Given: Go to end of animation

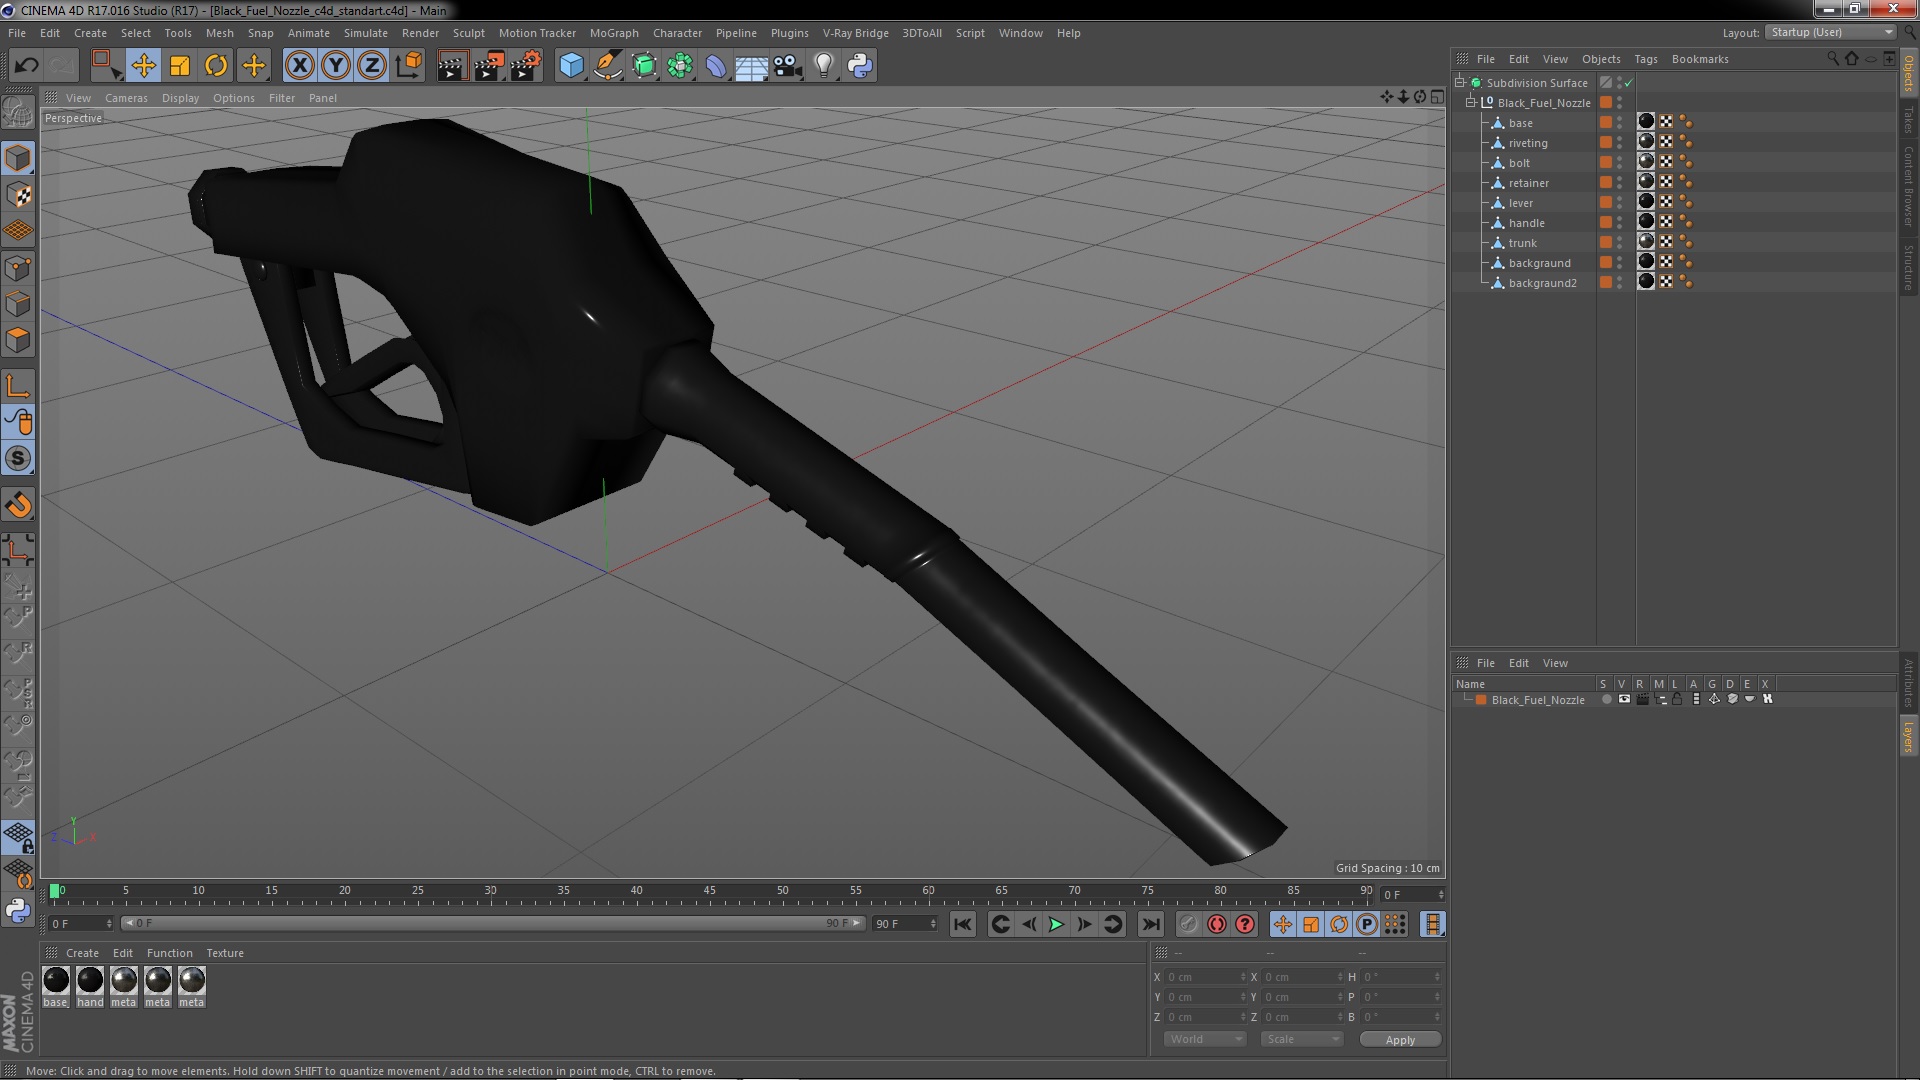Looking at the screenshot, I should click(1150, 924).
